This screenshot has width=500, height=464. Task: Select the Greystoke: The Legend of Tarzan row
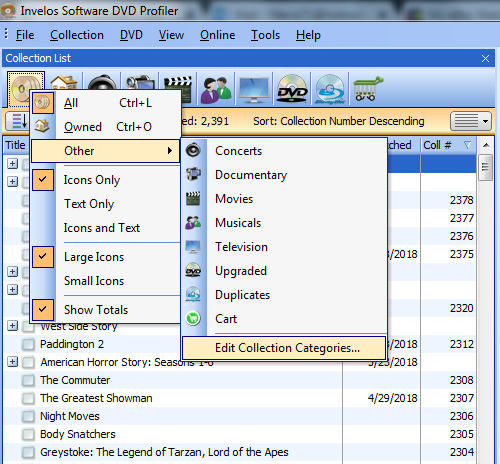(239, 452)
